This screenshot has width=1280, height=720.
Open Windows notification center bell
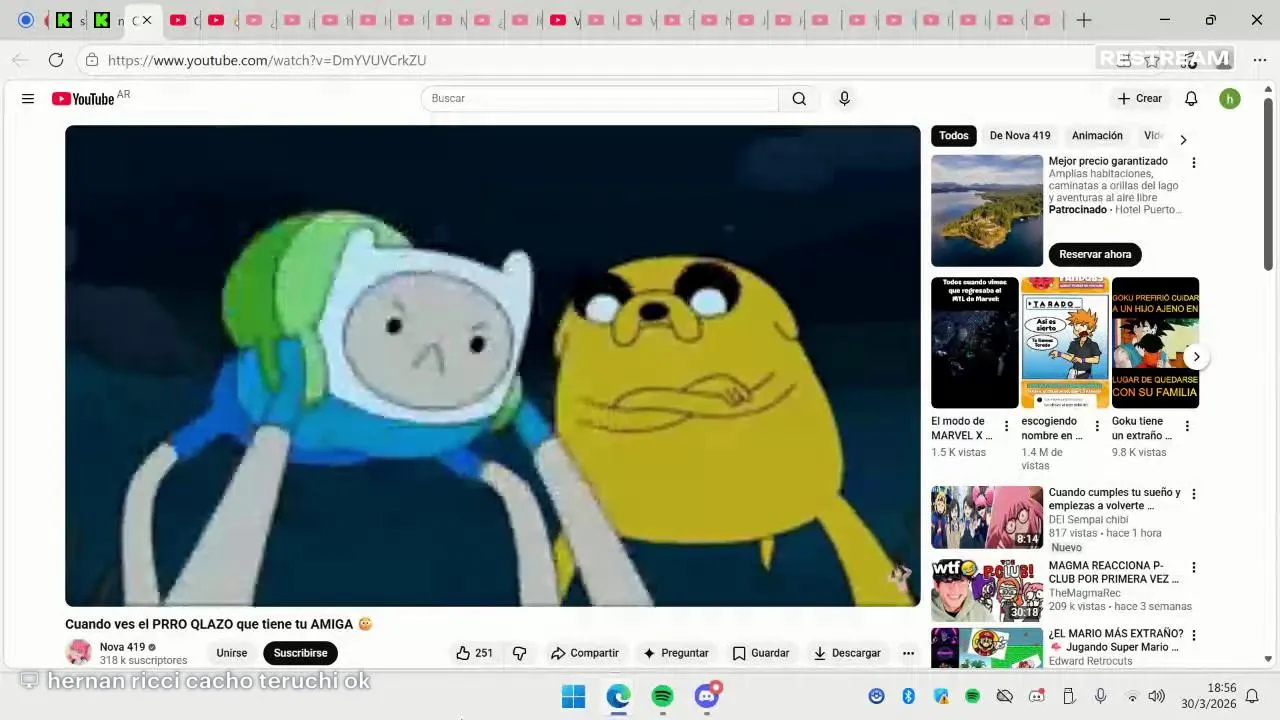pos(1252,696)
